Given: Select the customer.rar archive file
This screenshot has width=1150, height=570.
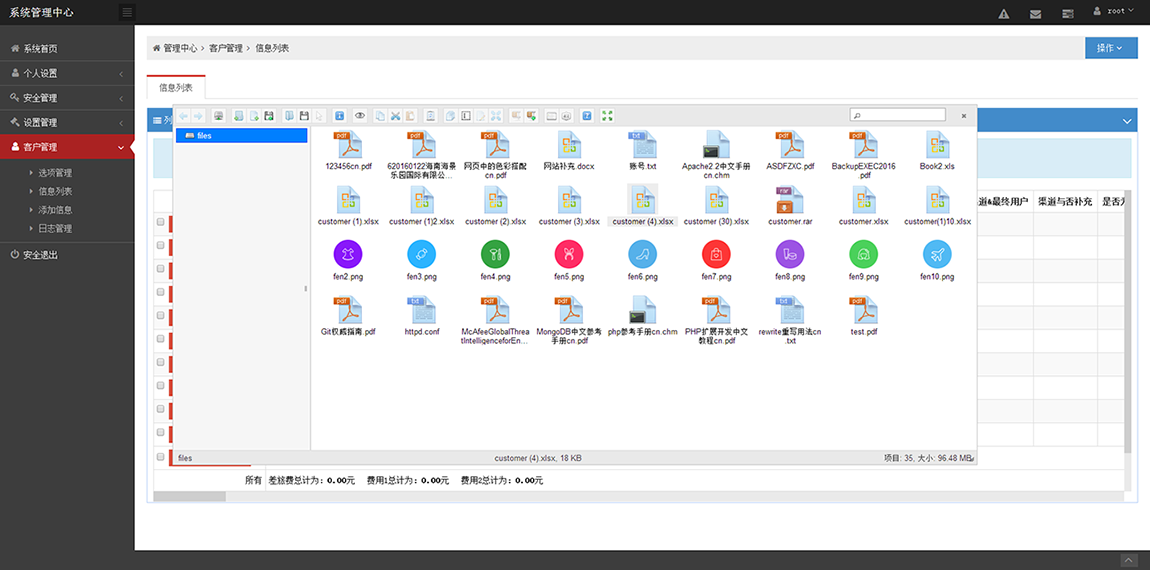Looking at the screenshot, I should point(790,206).
